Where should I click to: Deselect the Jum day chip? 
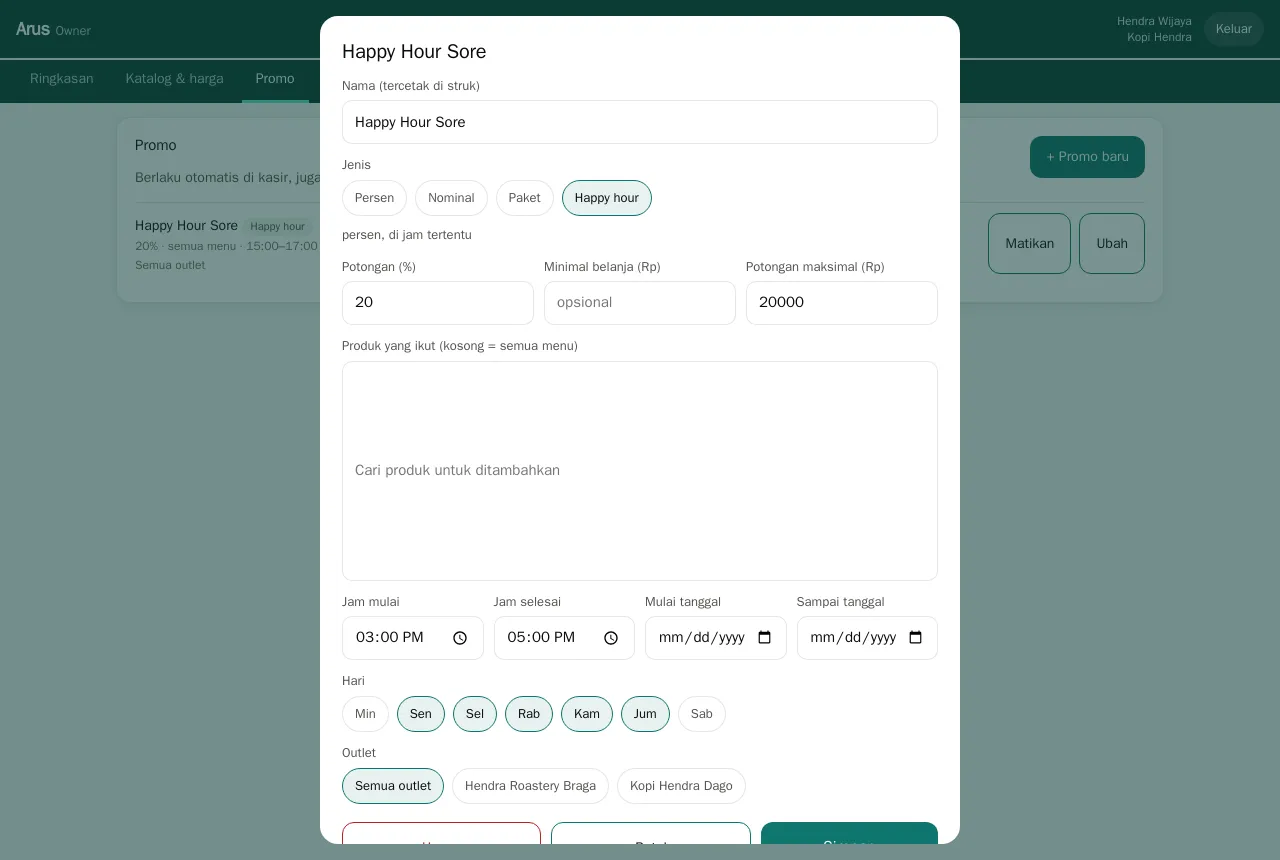645,714
